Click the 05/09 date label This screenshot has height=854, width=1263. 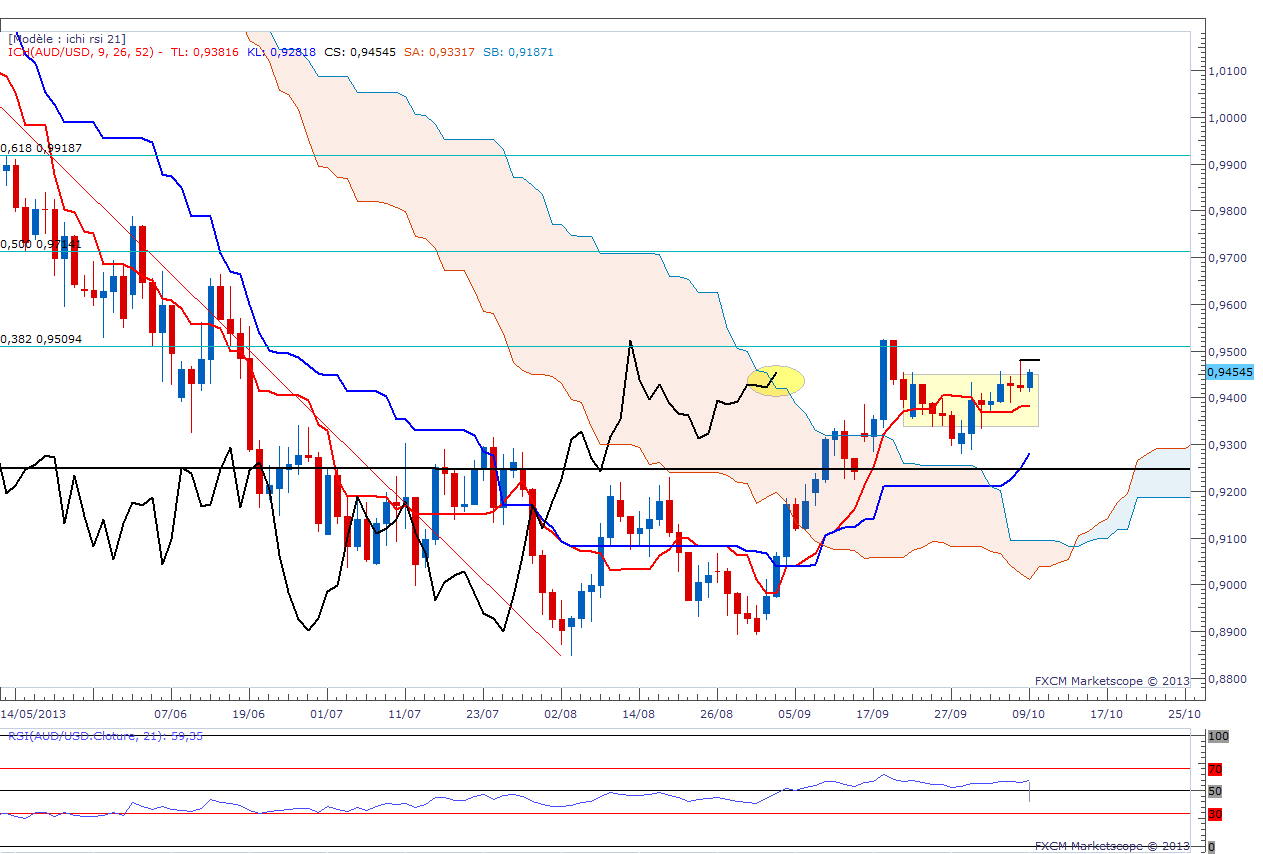[x=796, y=714]
